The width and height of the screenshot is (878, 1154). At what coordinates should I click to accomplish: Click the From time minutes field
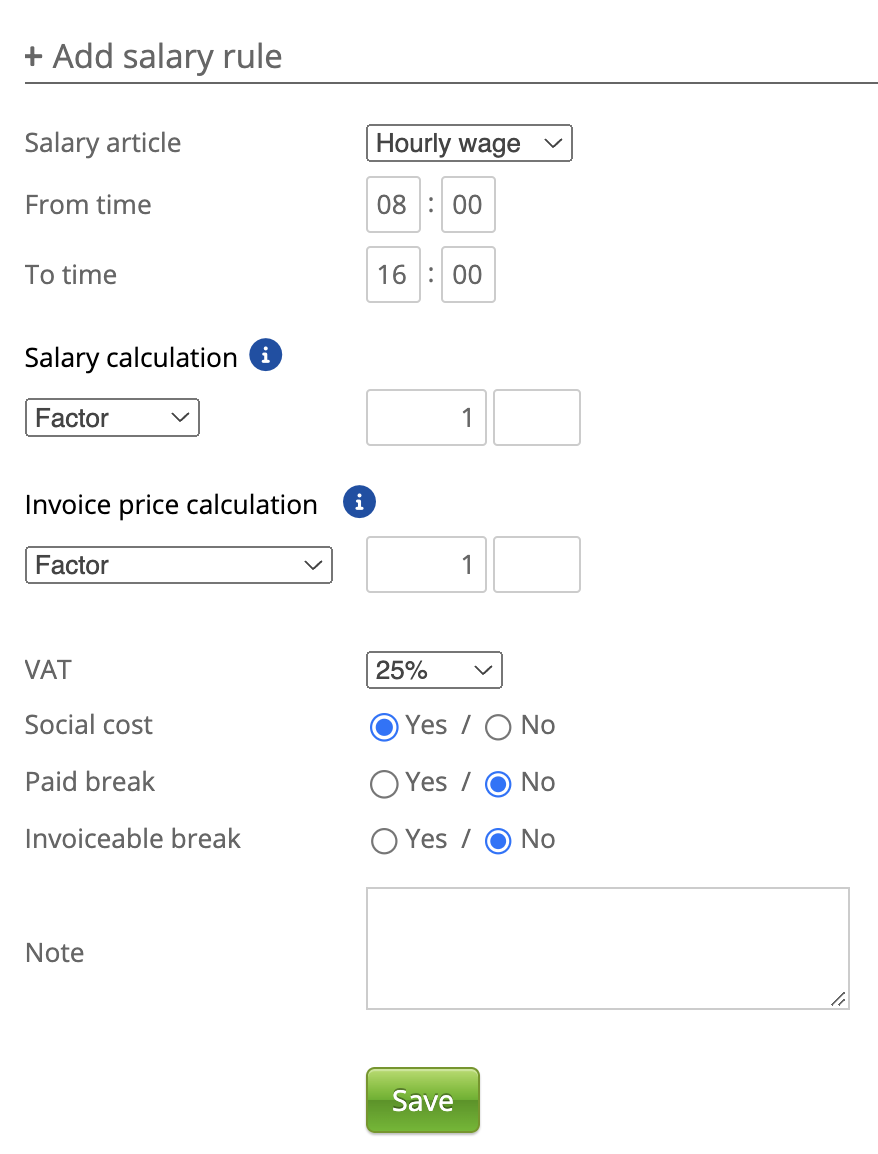pyautogui.click(x=468, y=205)
